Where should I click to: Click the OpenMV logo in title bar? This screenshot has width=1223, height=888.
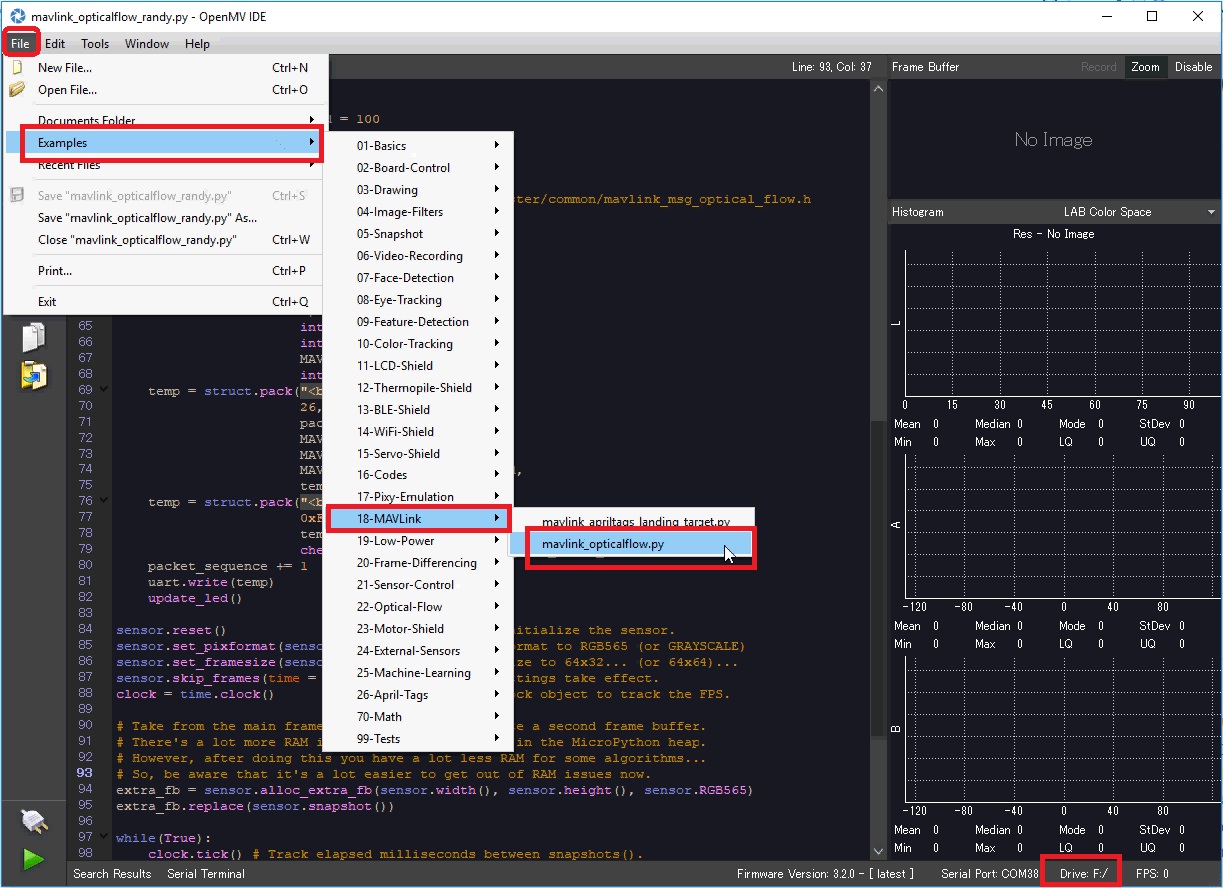[17, 17]
